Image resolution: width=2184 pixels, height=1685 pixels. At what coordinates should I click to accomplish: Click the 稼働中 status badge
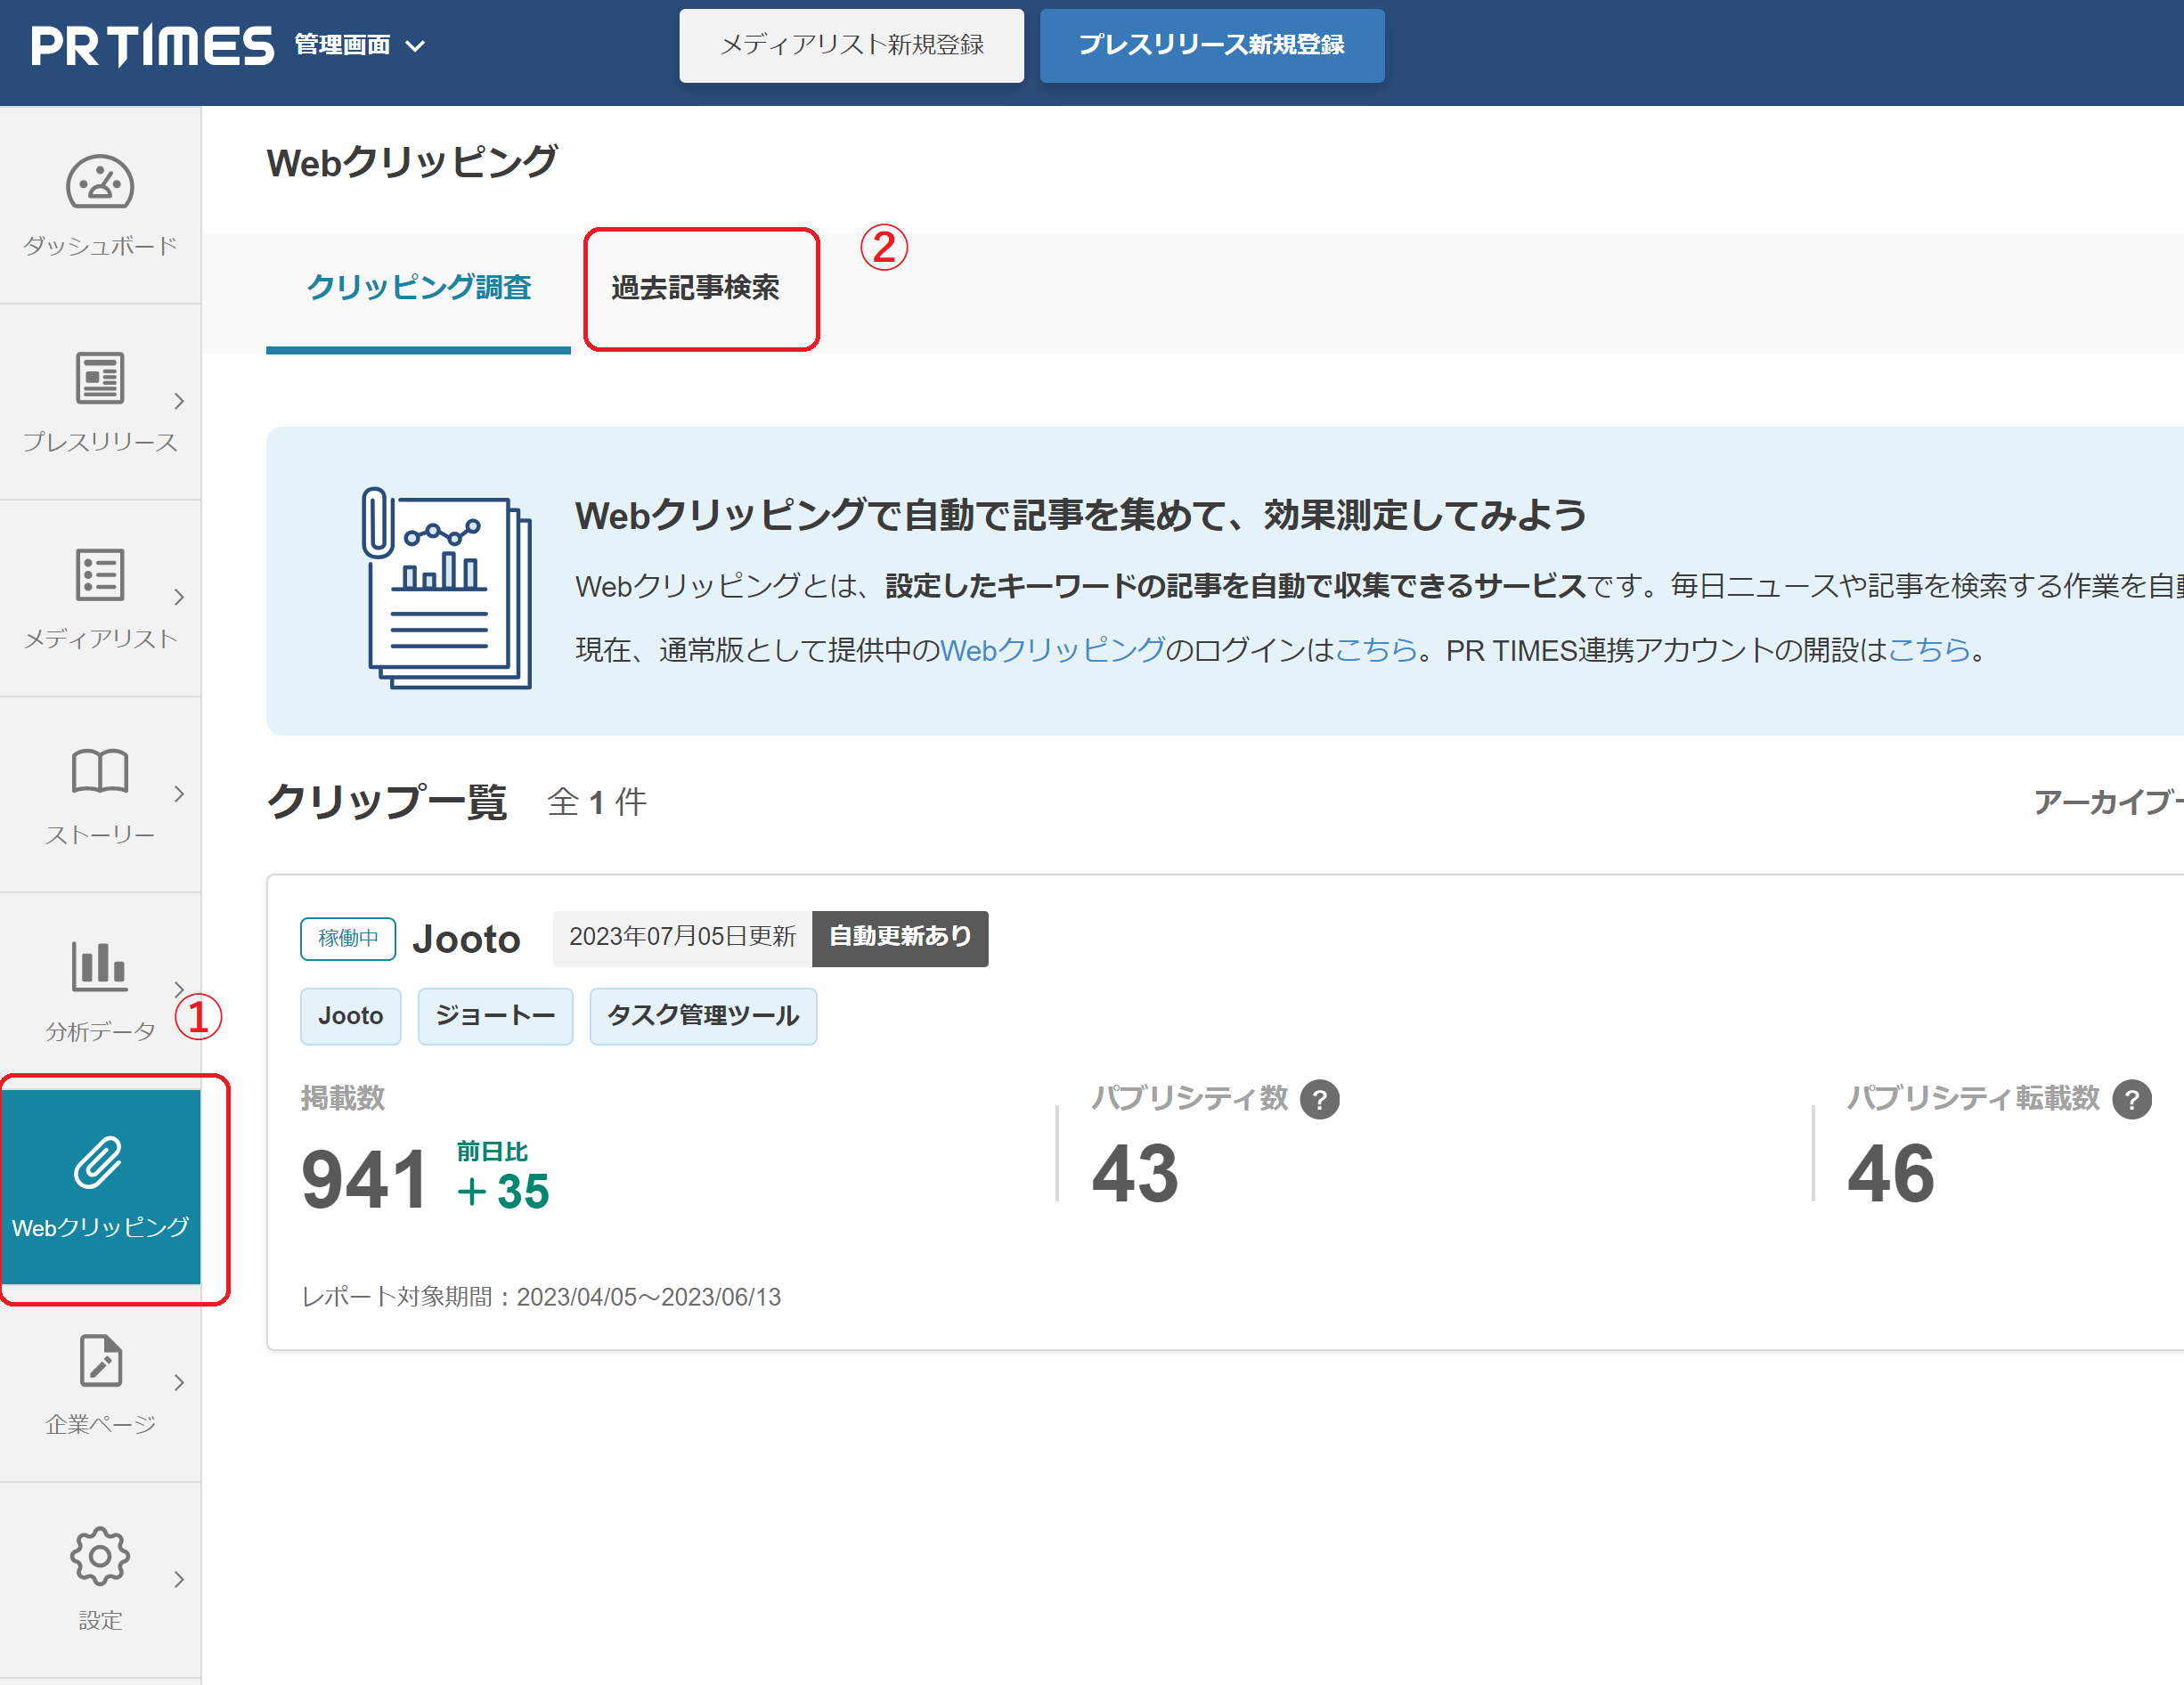pos(348,938)
